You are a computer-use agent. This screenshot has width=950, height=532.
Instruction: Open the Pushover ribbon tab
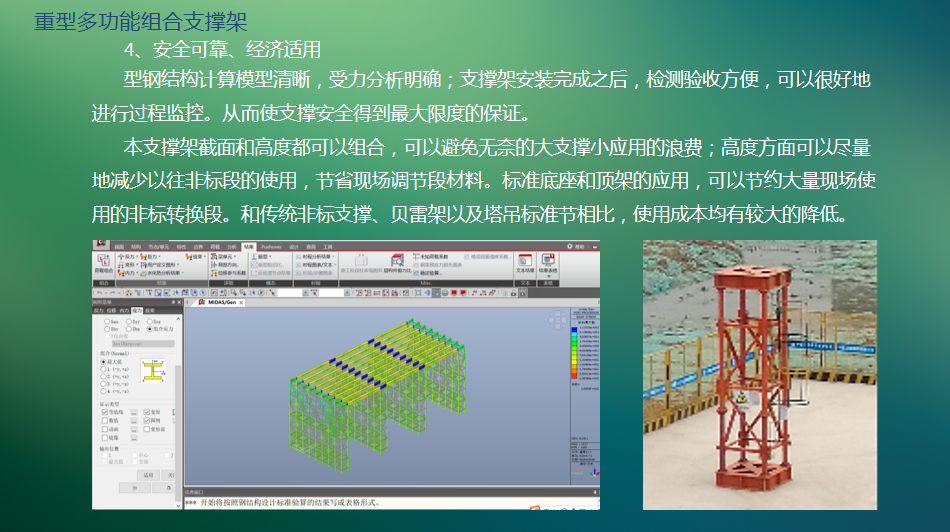(271, 247)
